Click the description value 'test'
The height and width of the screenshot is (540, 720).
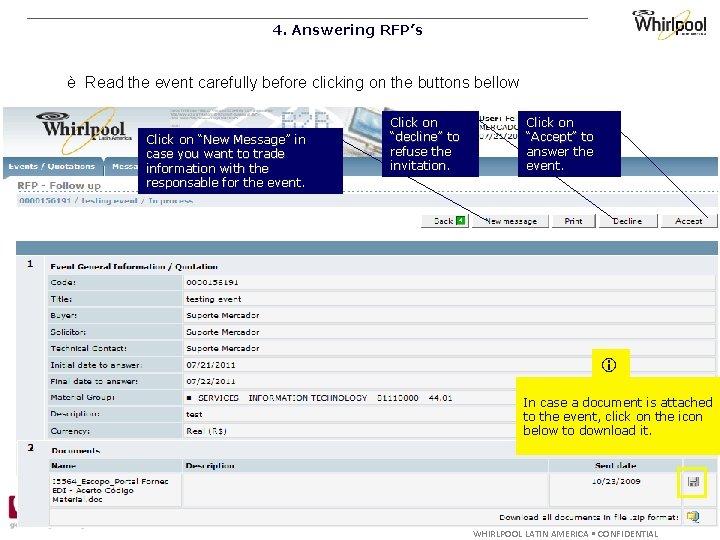194,414
